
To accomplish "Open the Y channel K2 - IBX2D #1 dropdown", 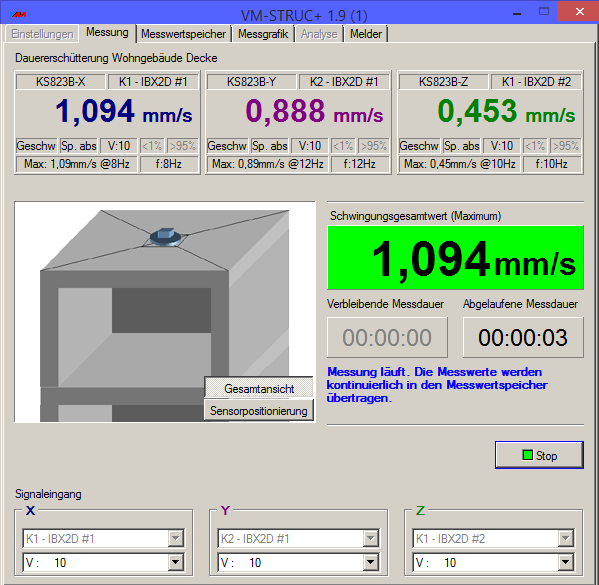I will [298, 539].
